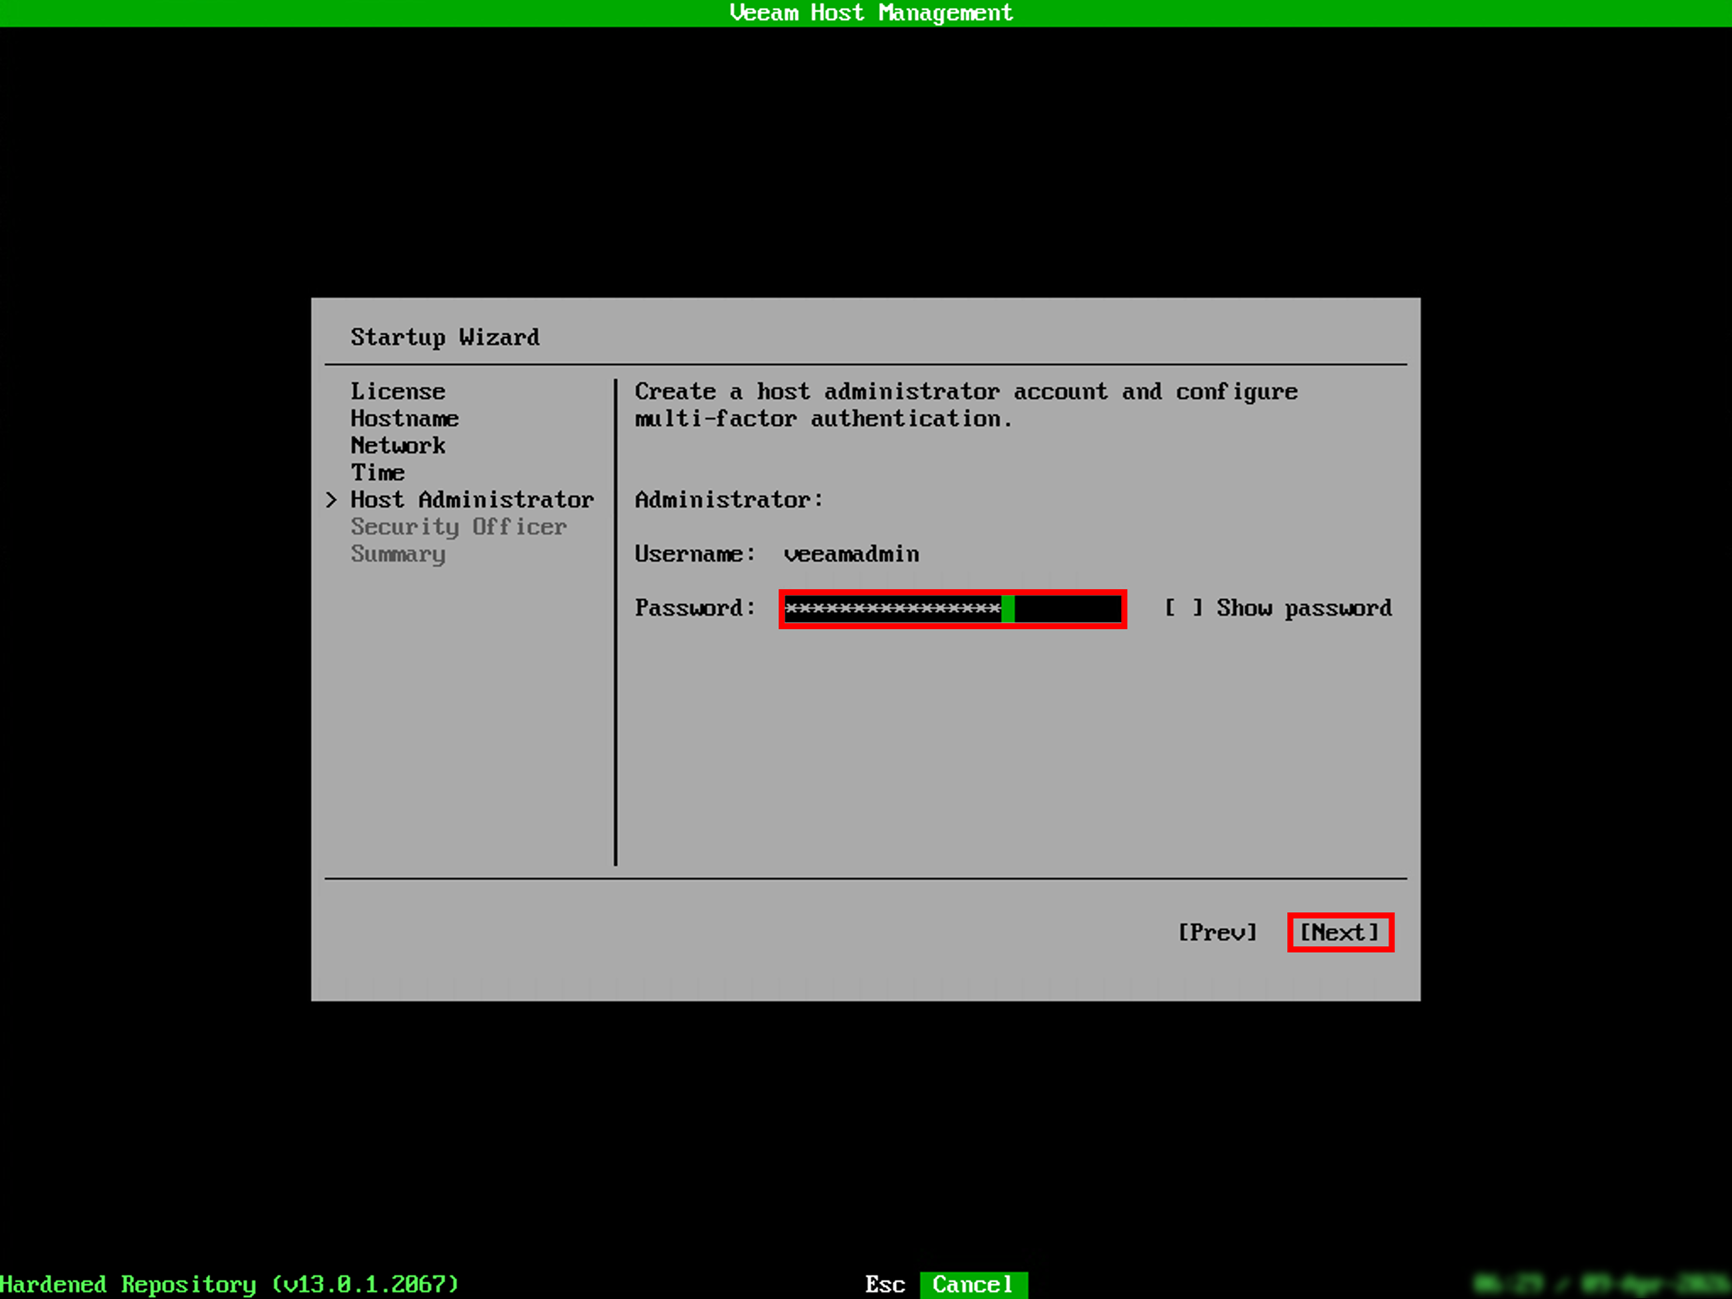Select the Security Officer step
This screenshot has height=1299, width=1732.
tap(459, 526)
